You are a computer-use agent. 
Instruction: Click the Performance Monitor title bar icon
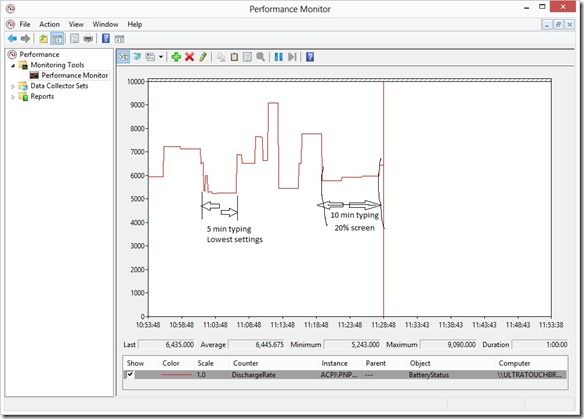pyautogui.click(x=11, y=8)
